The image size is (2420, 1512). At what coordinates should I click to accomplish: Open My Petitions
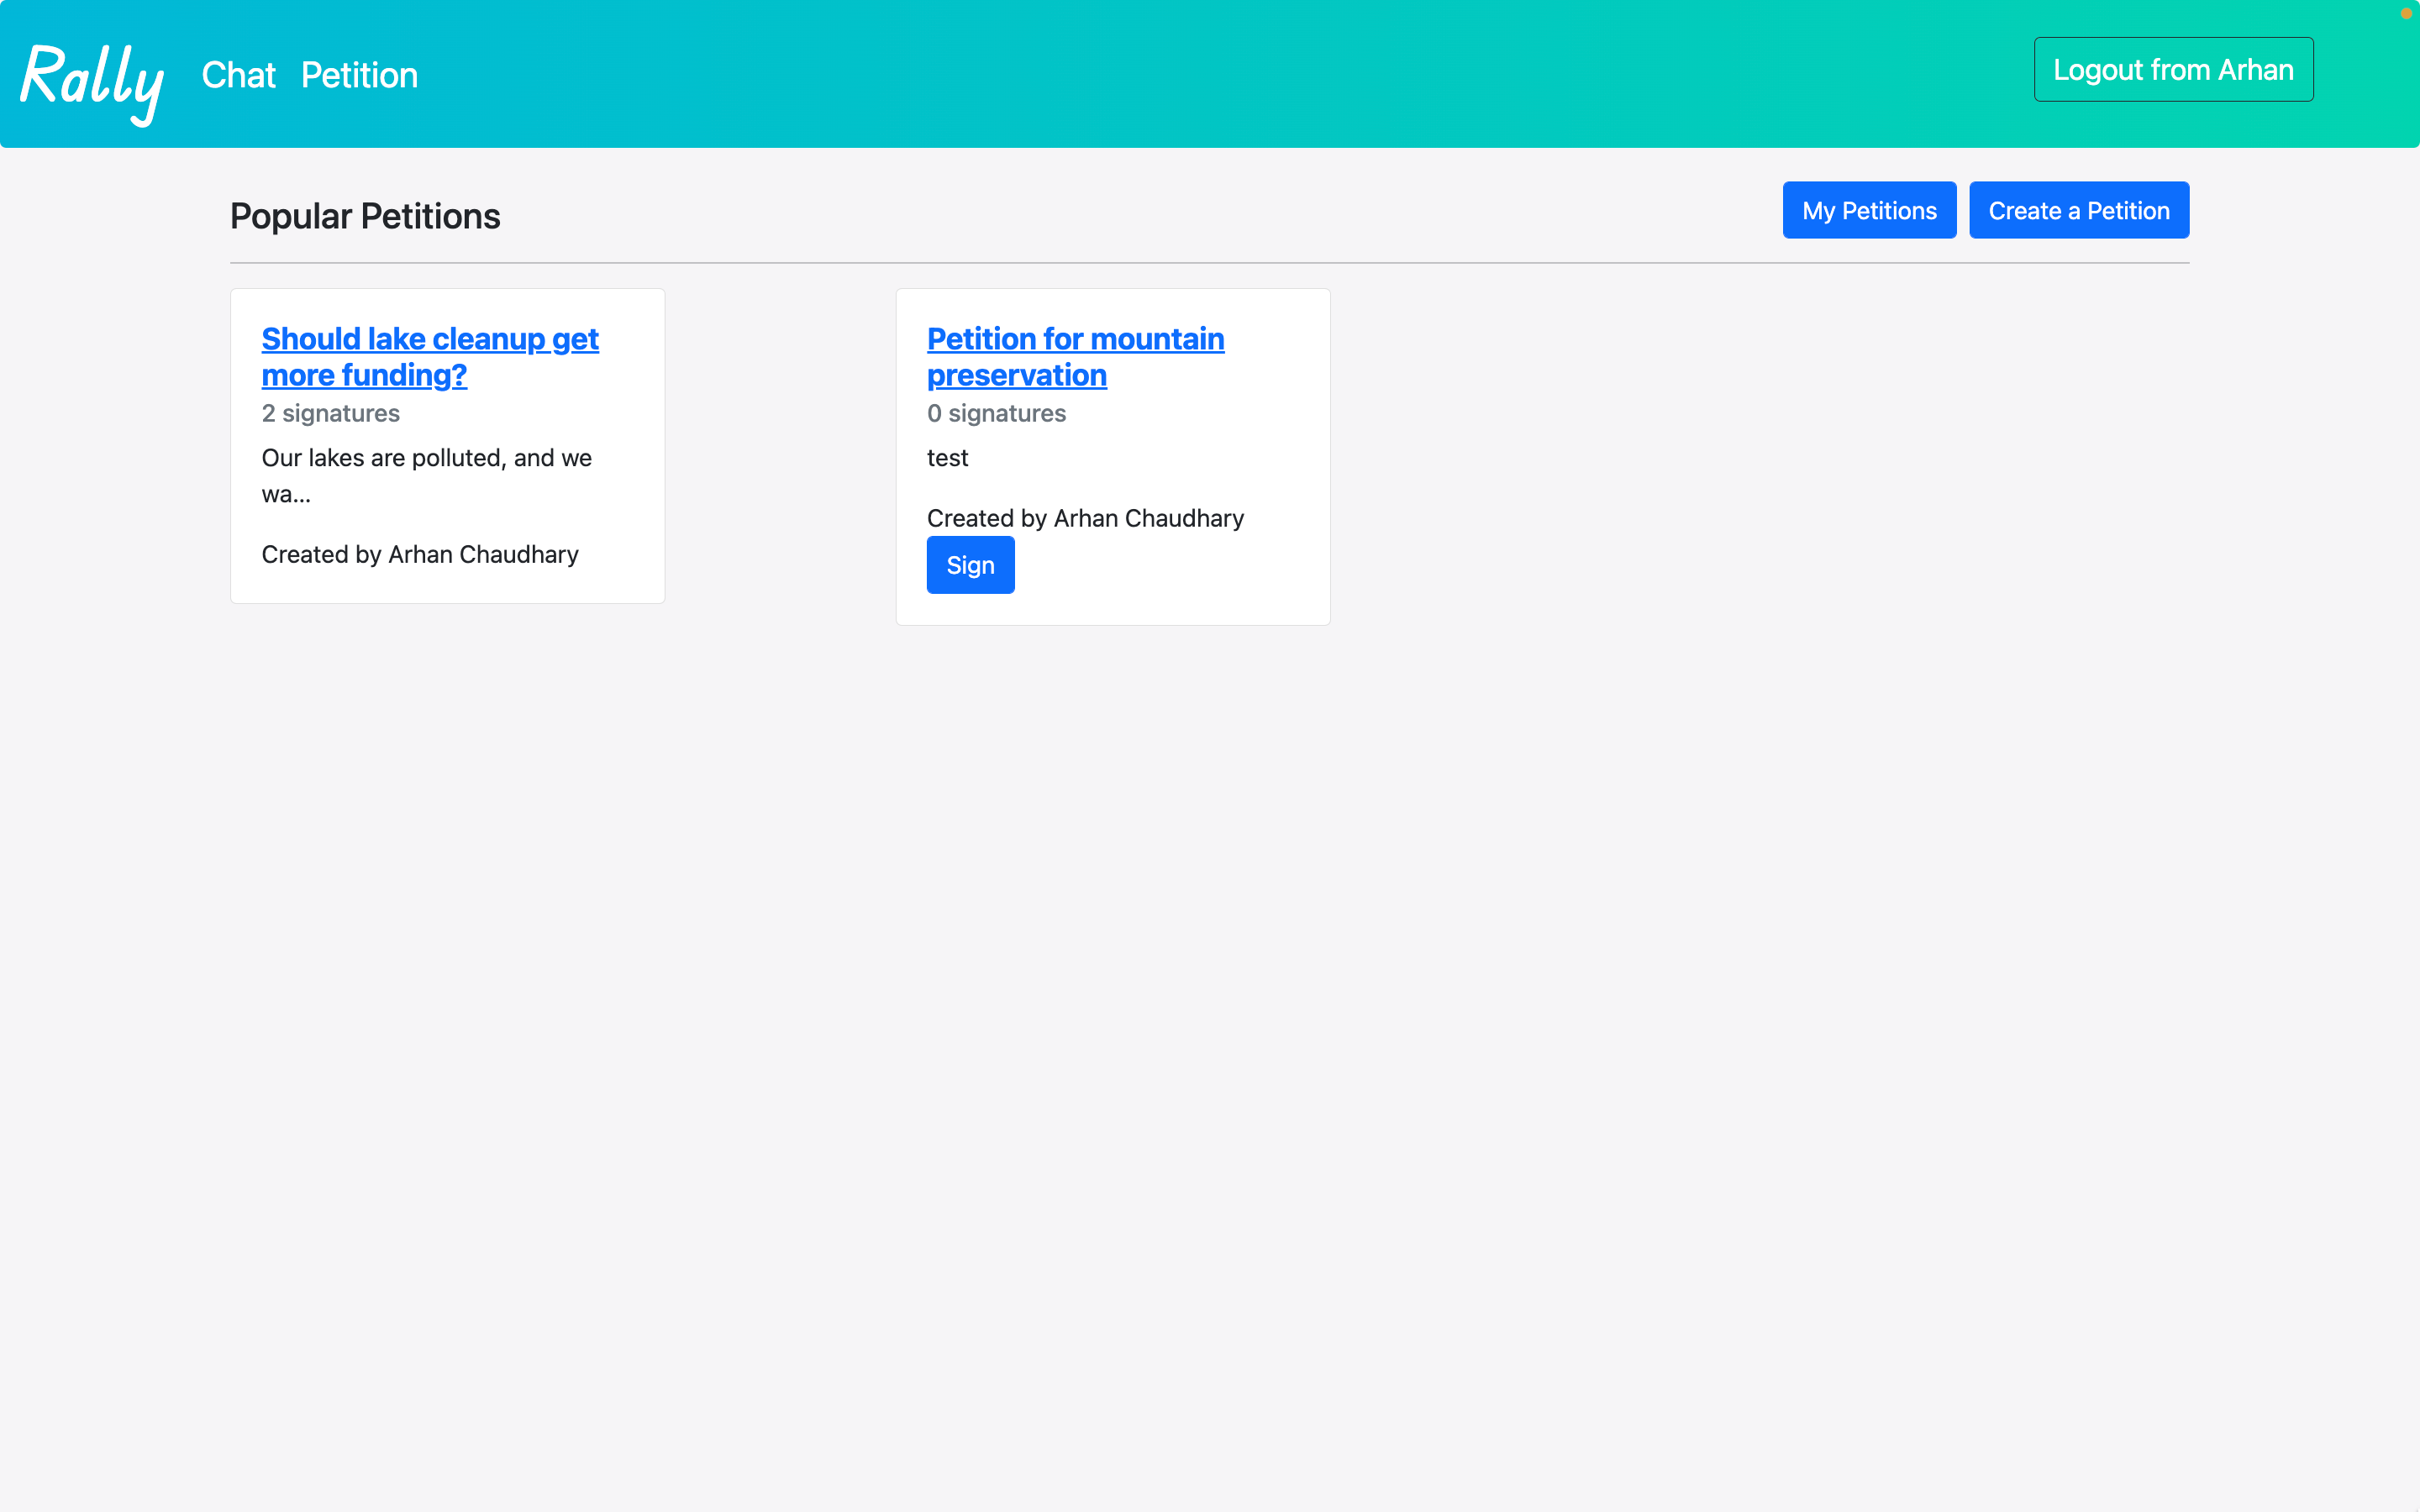1868,210
